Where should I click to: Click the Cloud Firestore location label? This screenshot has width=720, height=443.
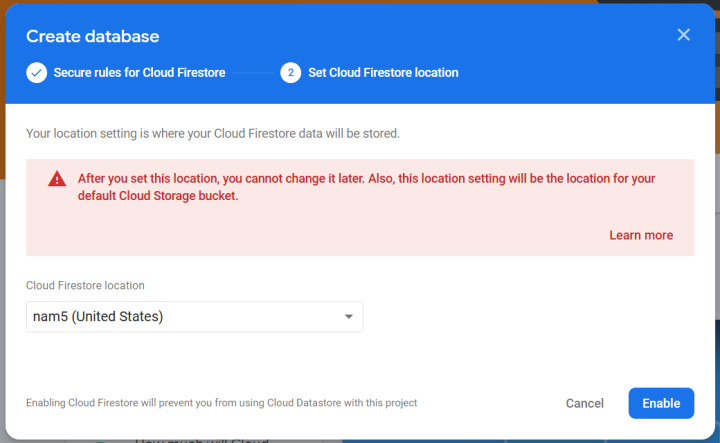click(85, 286)
